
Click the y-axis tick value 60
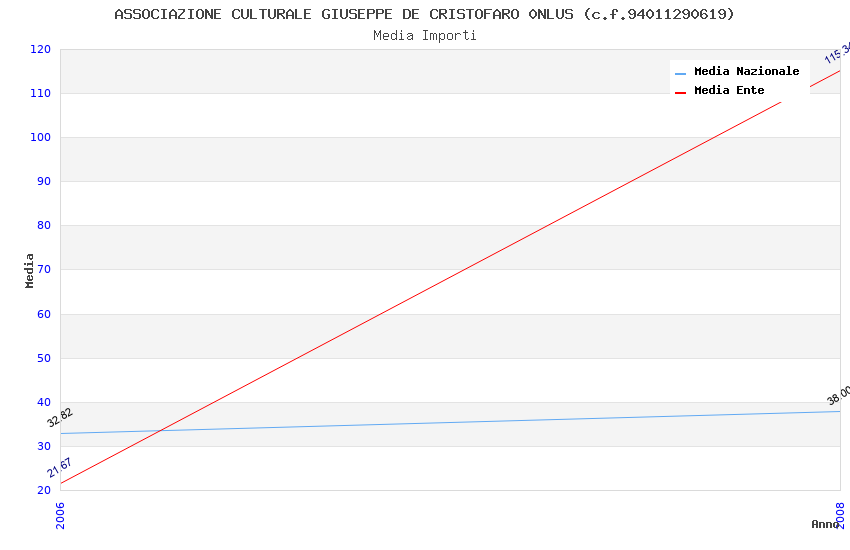click(44, 314)
